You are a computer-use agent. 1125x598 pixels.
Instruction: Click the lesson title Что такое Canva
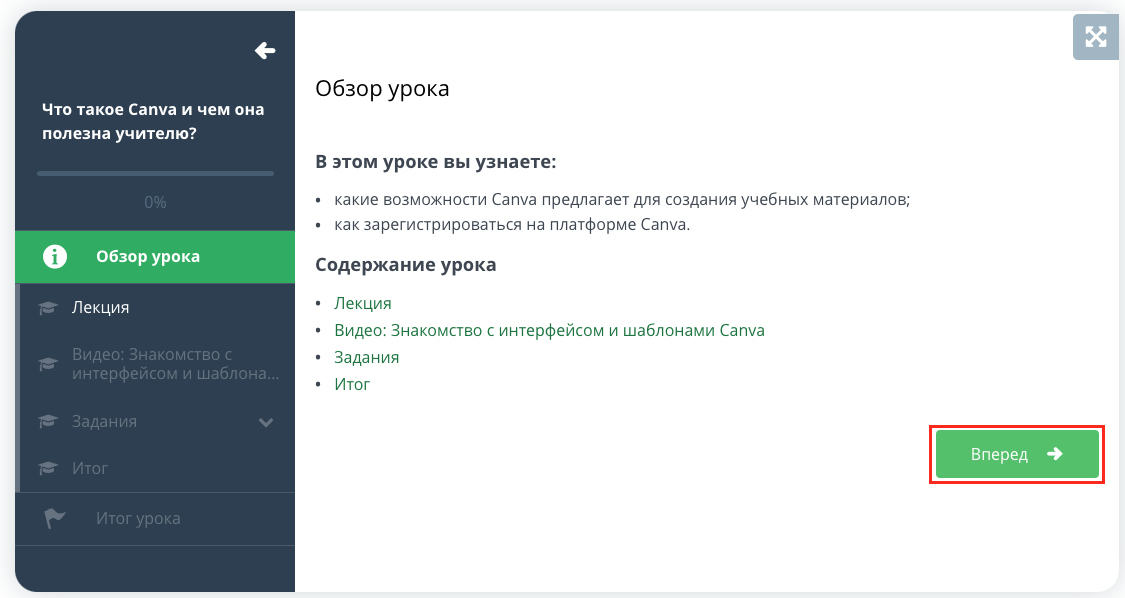[153, 121]
